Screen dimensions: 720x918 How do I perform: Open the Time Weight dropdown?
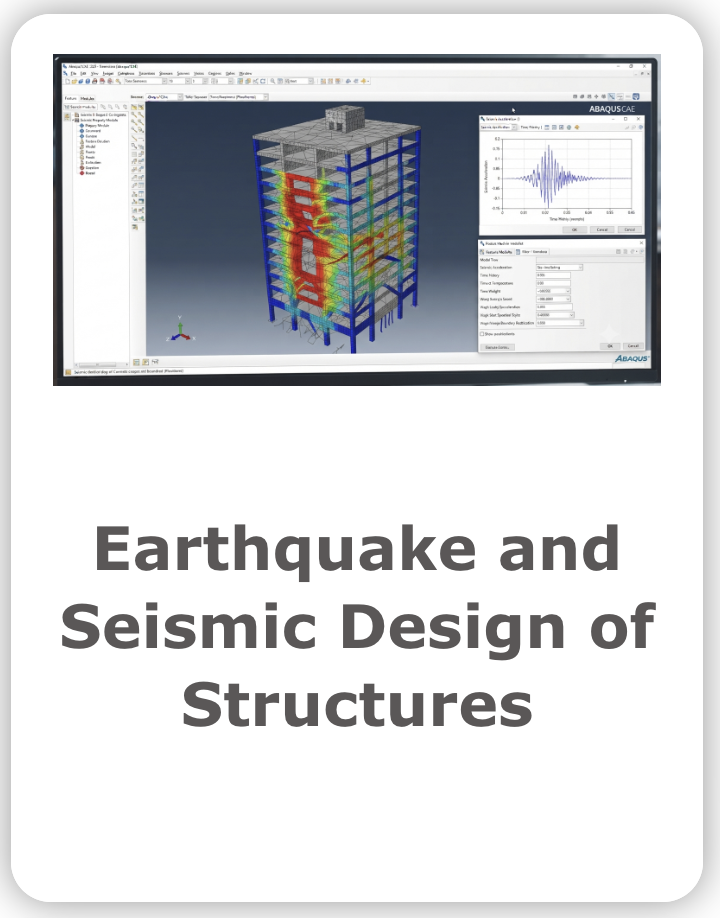click(553, 291)
